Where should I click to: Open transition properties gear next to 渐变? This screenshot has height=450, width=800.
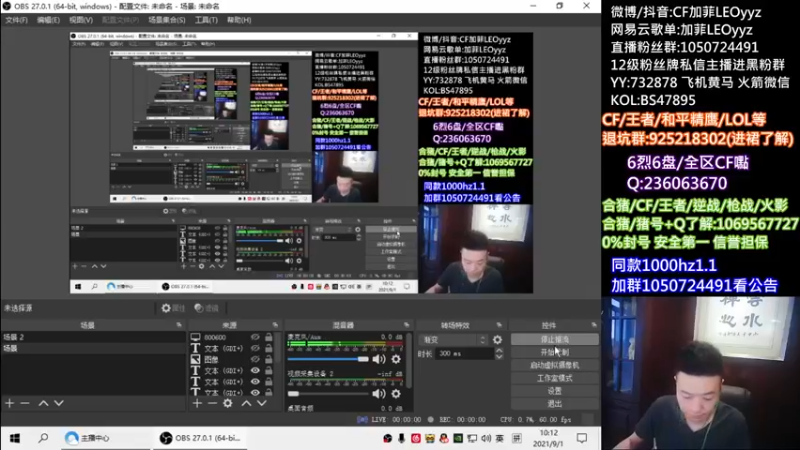497,339
